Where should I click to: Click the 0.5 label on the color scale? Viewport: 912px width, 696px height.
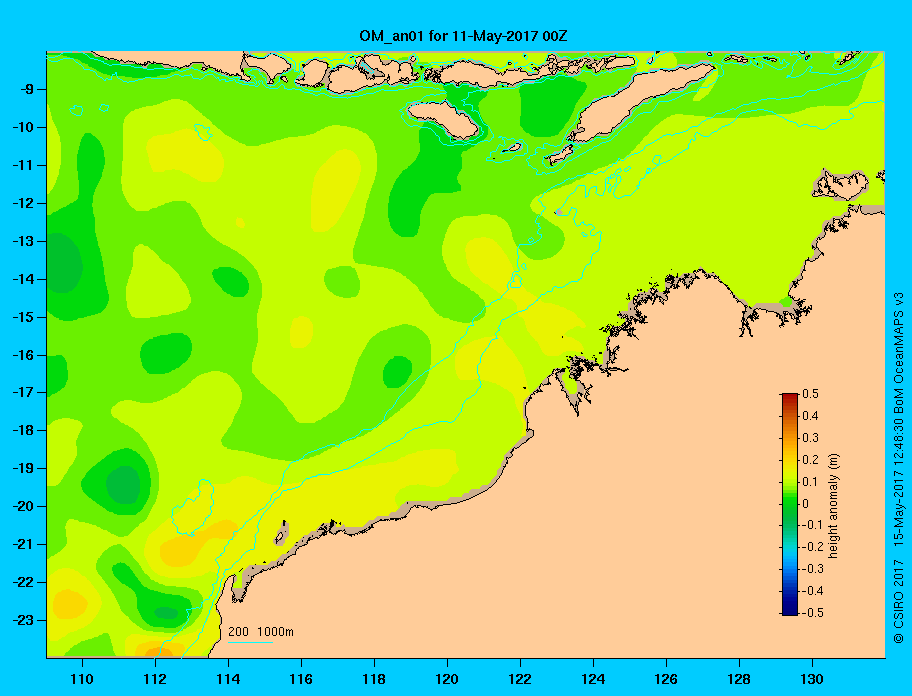[810, 394]
